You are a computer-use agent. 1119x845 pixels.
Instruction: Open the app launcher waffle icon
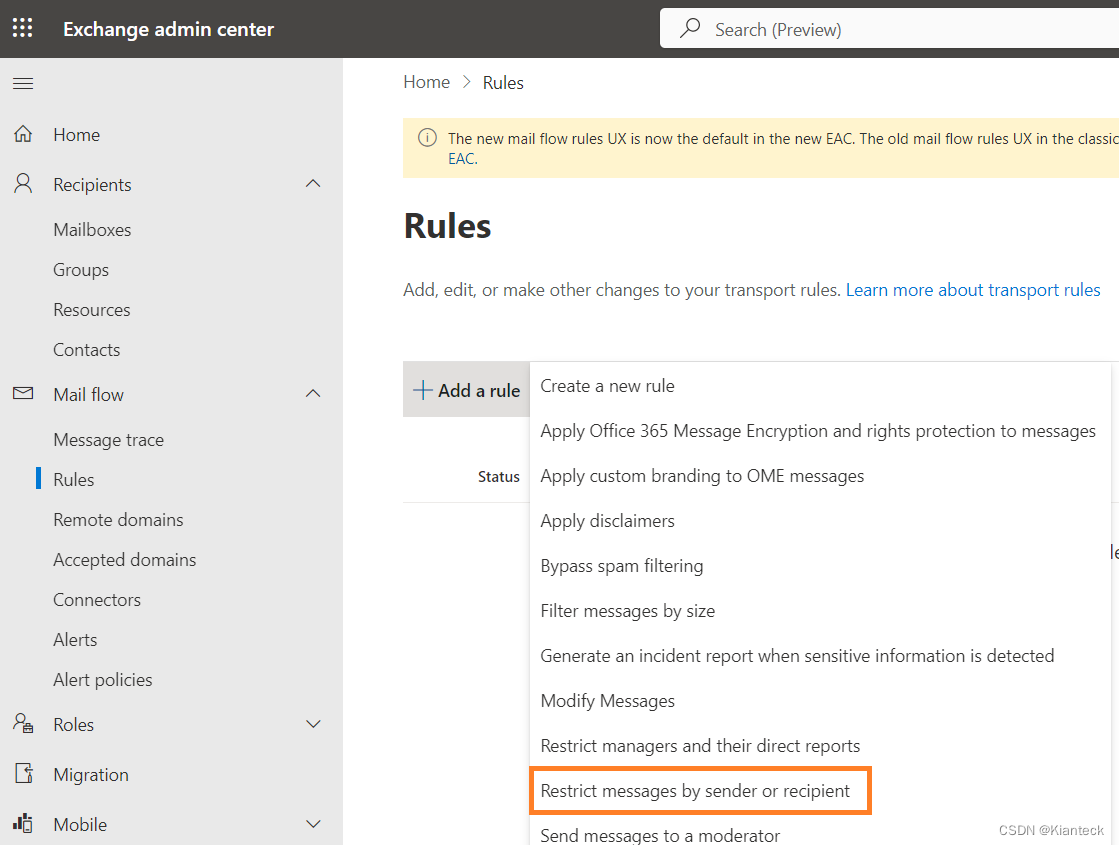click(23, 29)
